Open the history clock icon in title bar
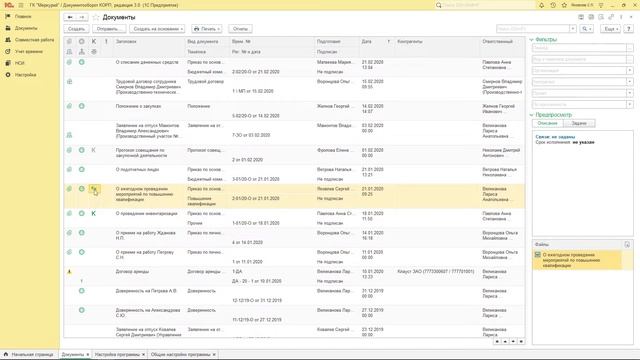Image resolution: width=640 pixels, height=360 pixels. pos(553,5)
